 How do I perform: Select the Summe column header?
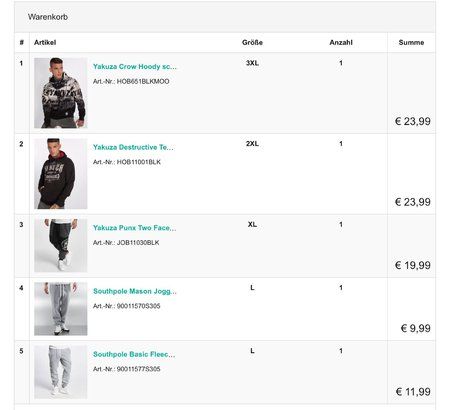411,42
